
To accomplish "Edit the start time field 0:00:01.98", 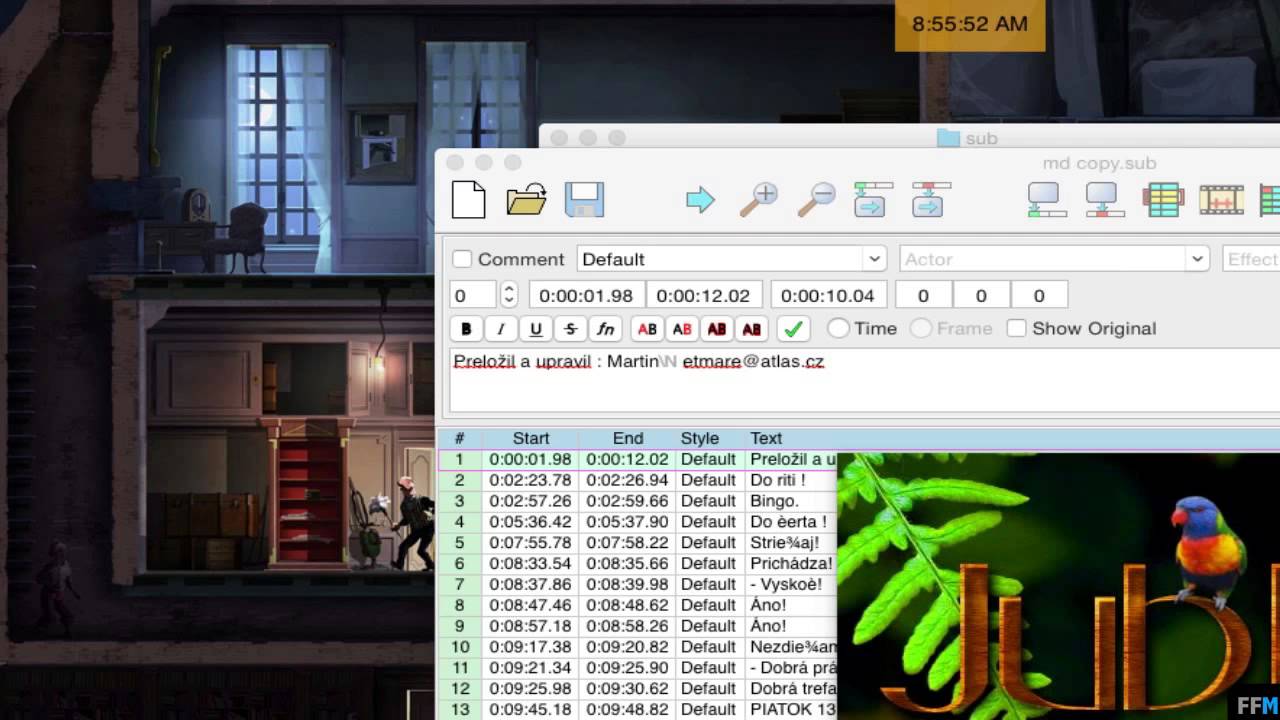I will coord(586,295).
